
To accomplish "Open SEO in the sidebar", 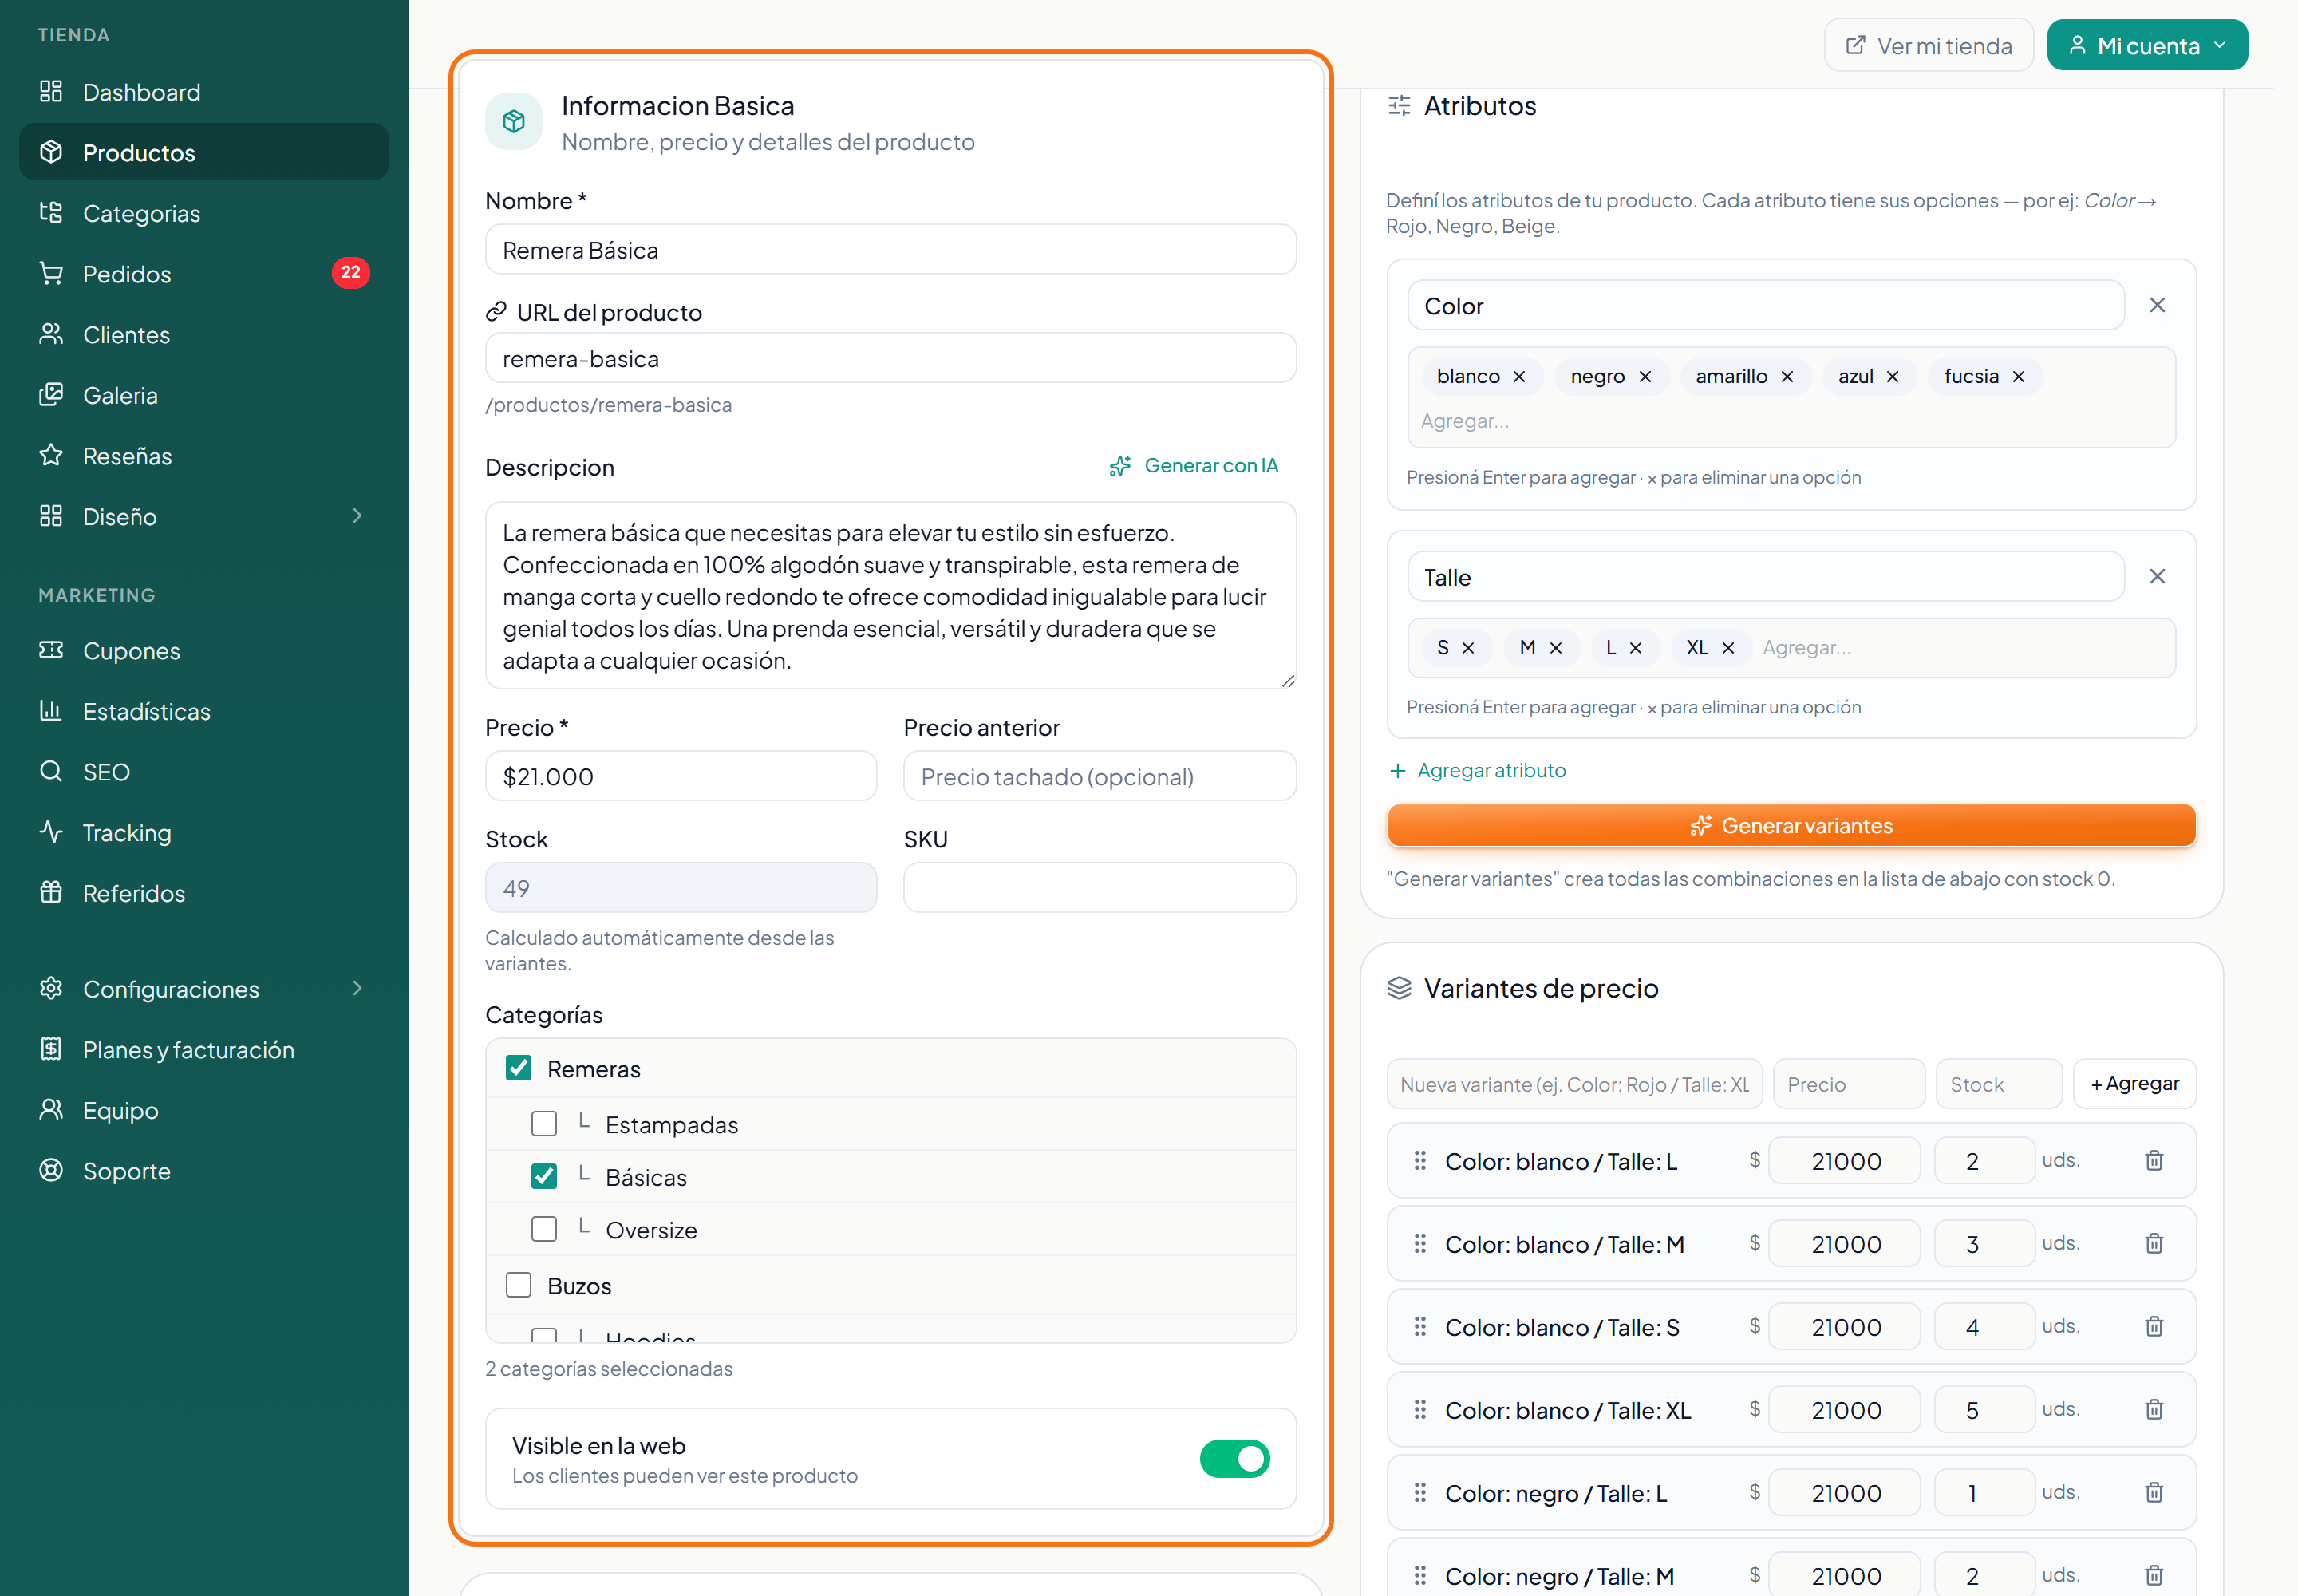I will pos(204,772).
